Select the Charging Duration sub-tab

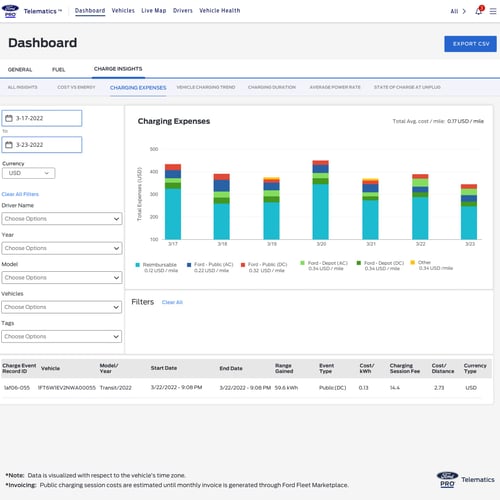(x=272, y=87)
